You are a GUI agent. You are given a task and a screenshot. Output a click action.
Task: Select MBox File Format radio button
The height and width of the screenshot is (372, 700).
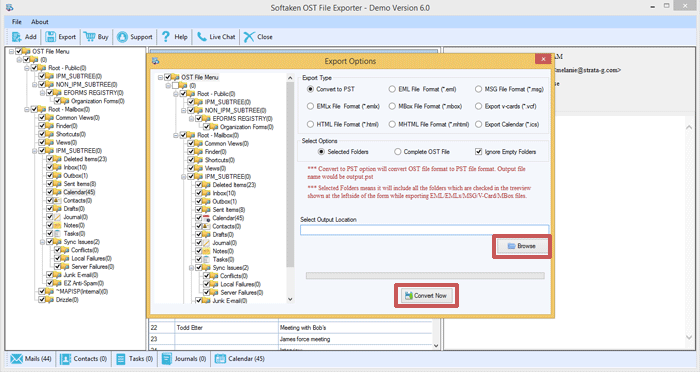click(x=392, y=106)
